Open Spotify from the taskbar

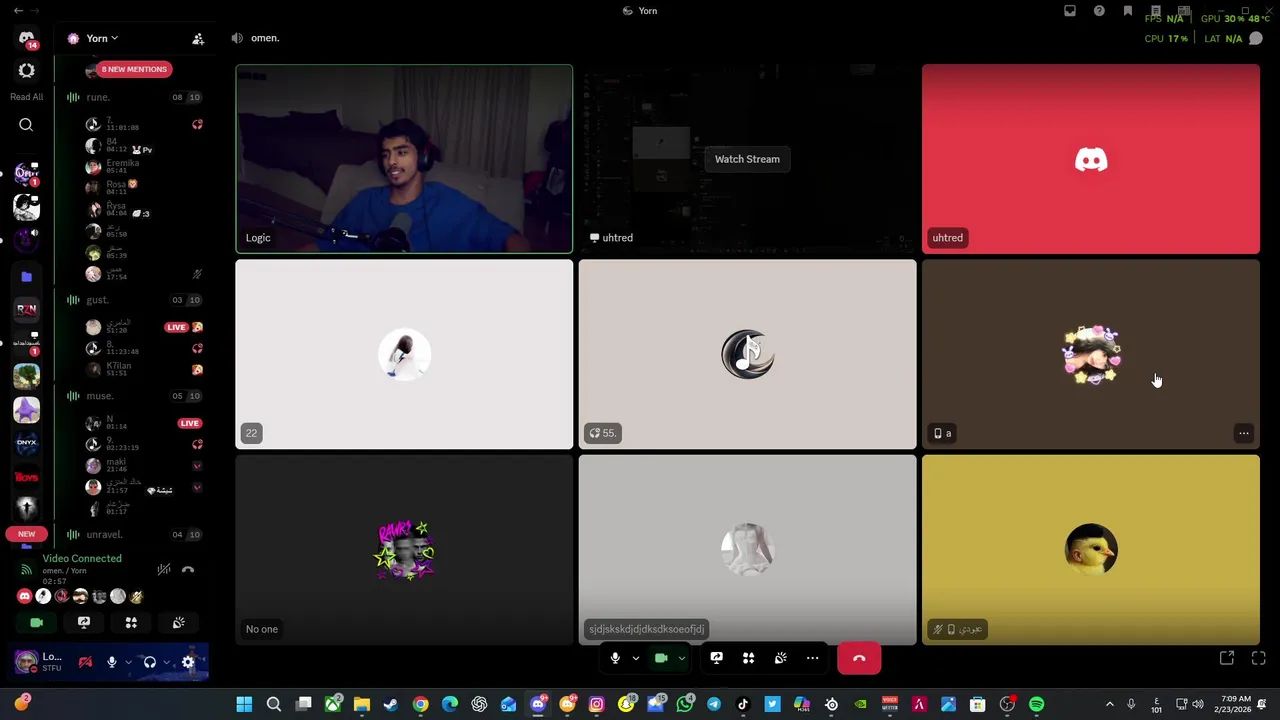click(x=1036, y=705)
